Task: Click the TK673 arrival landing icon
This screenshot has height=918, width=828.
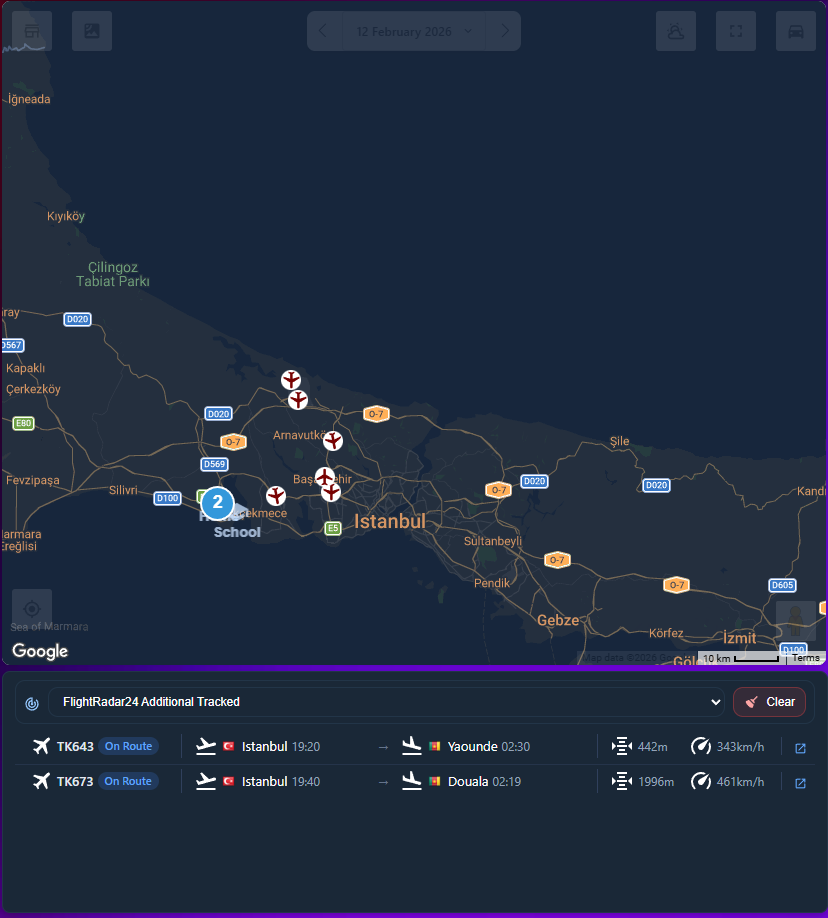Action: pos(412,781)
